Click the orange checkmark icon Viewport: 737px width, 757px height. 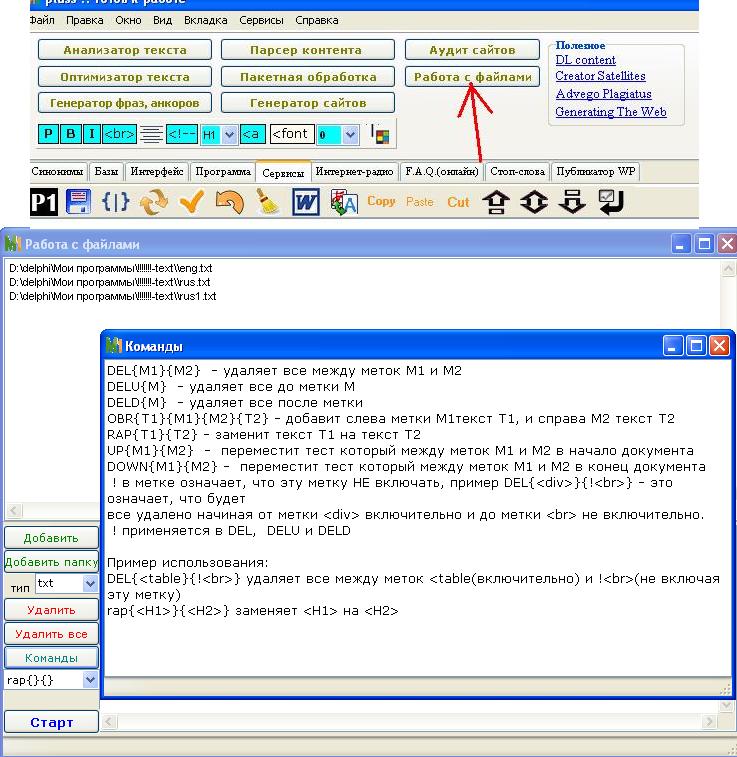point(192,202)
